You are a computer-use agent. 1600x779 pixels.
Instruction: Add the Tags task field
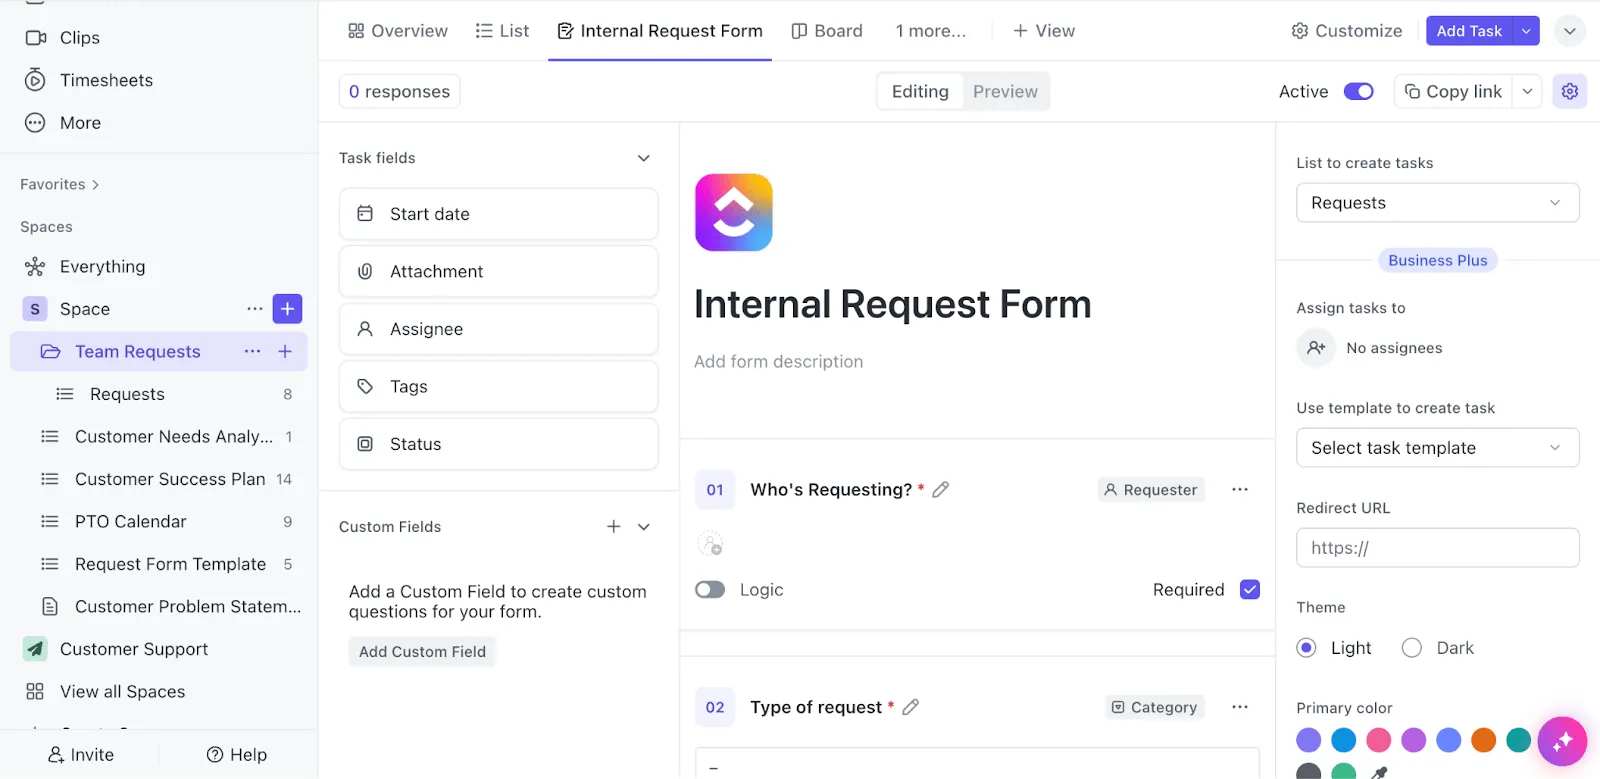click(498, 387)
